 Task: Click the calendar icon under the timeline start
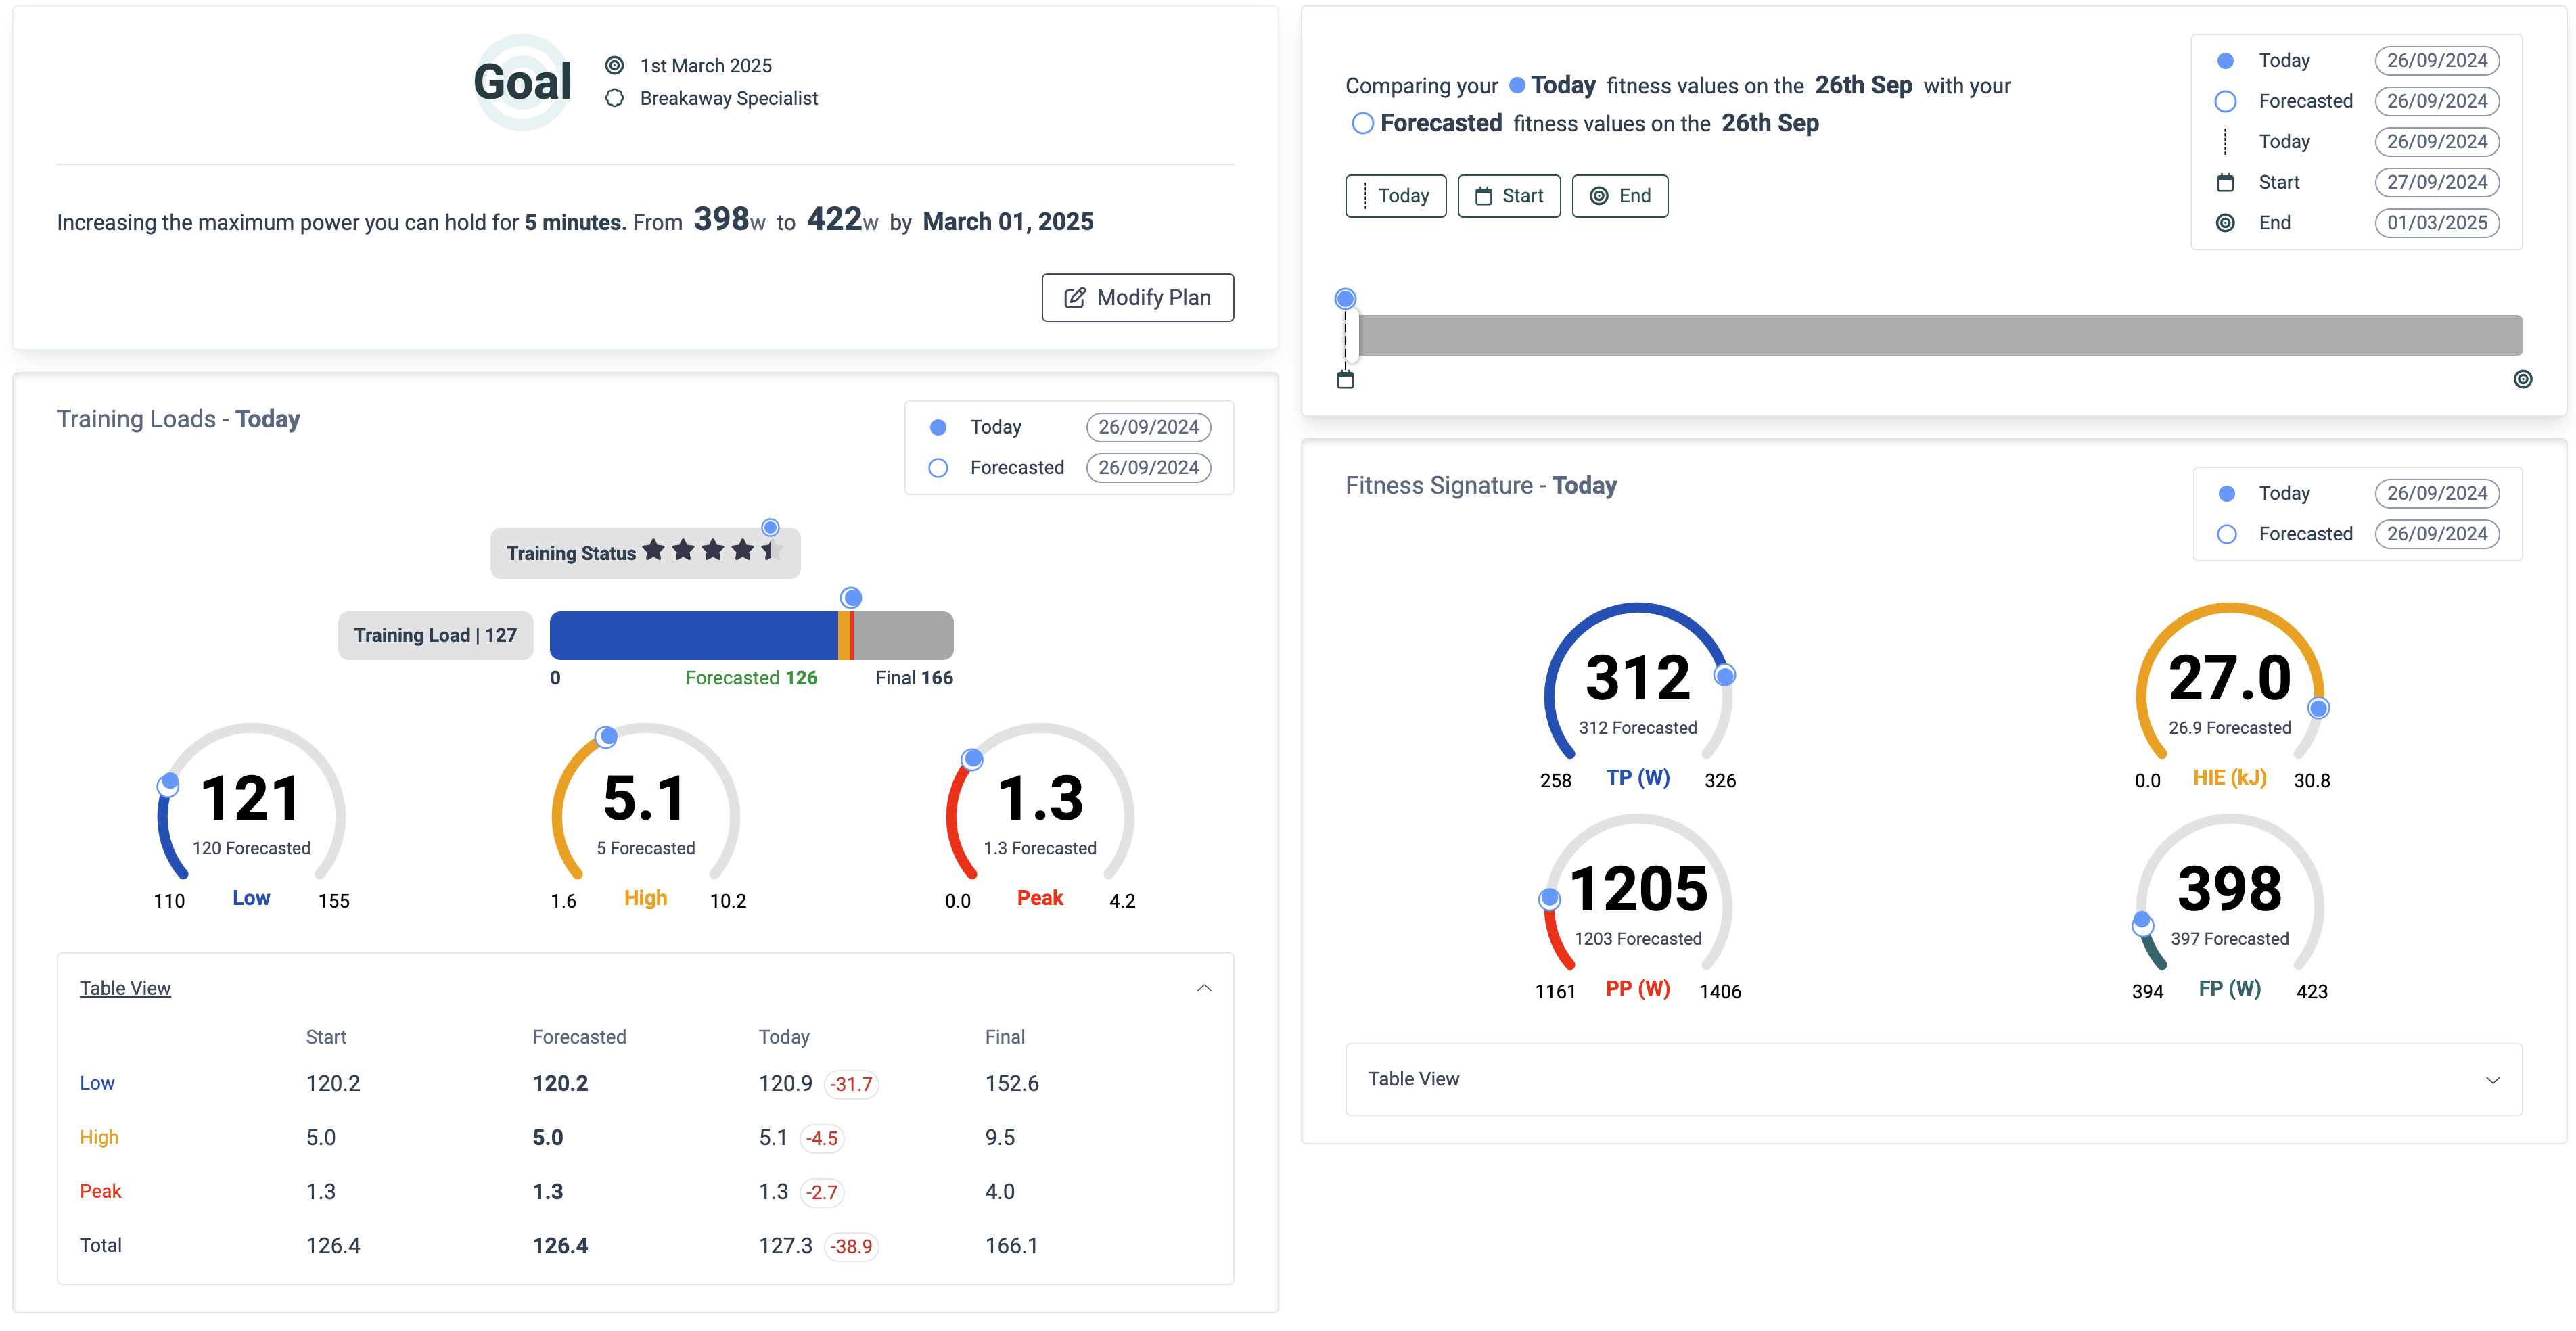1345,380
